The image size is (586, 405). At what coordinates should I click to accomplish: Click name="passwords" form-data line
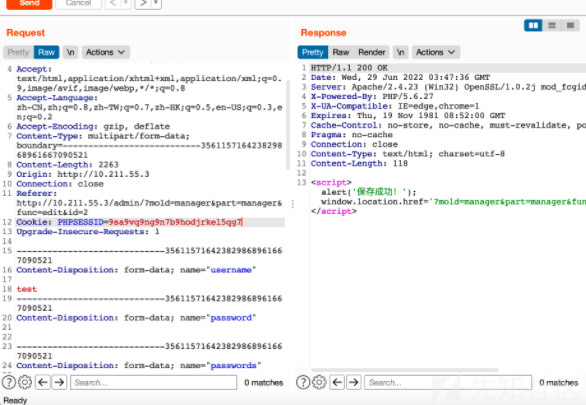(x=139, y=365)
